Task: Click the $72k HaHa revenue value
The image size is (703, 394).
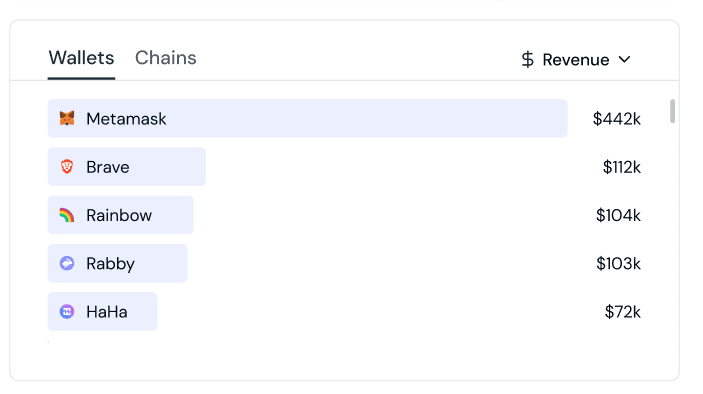Action: pos(622,312)
